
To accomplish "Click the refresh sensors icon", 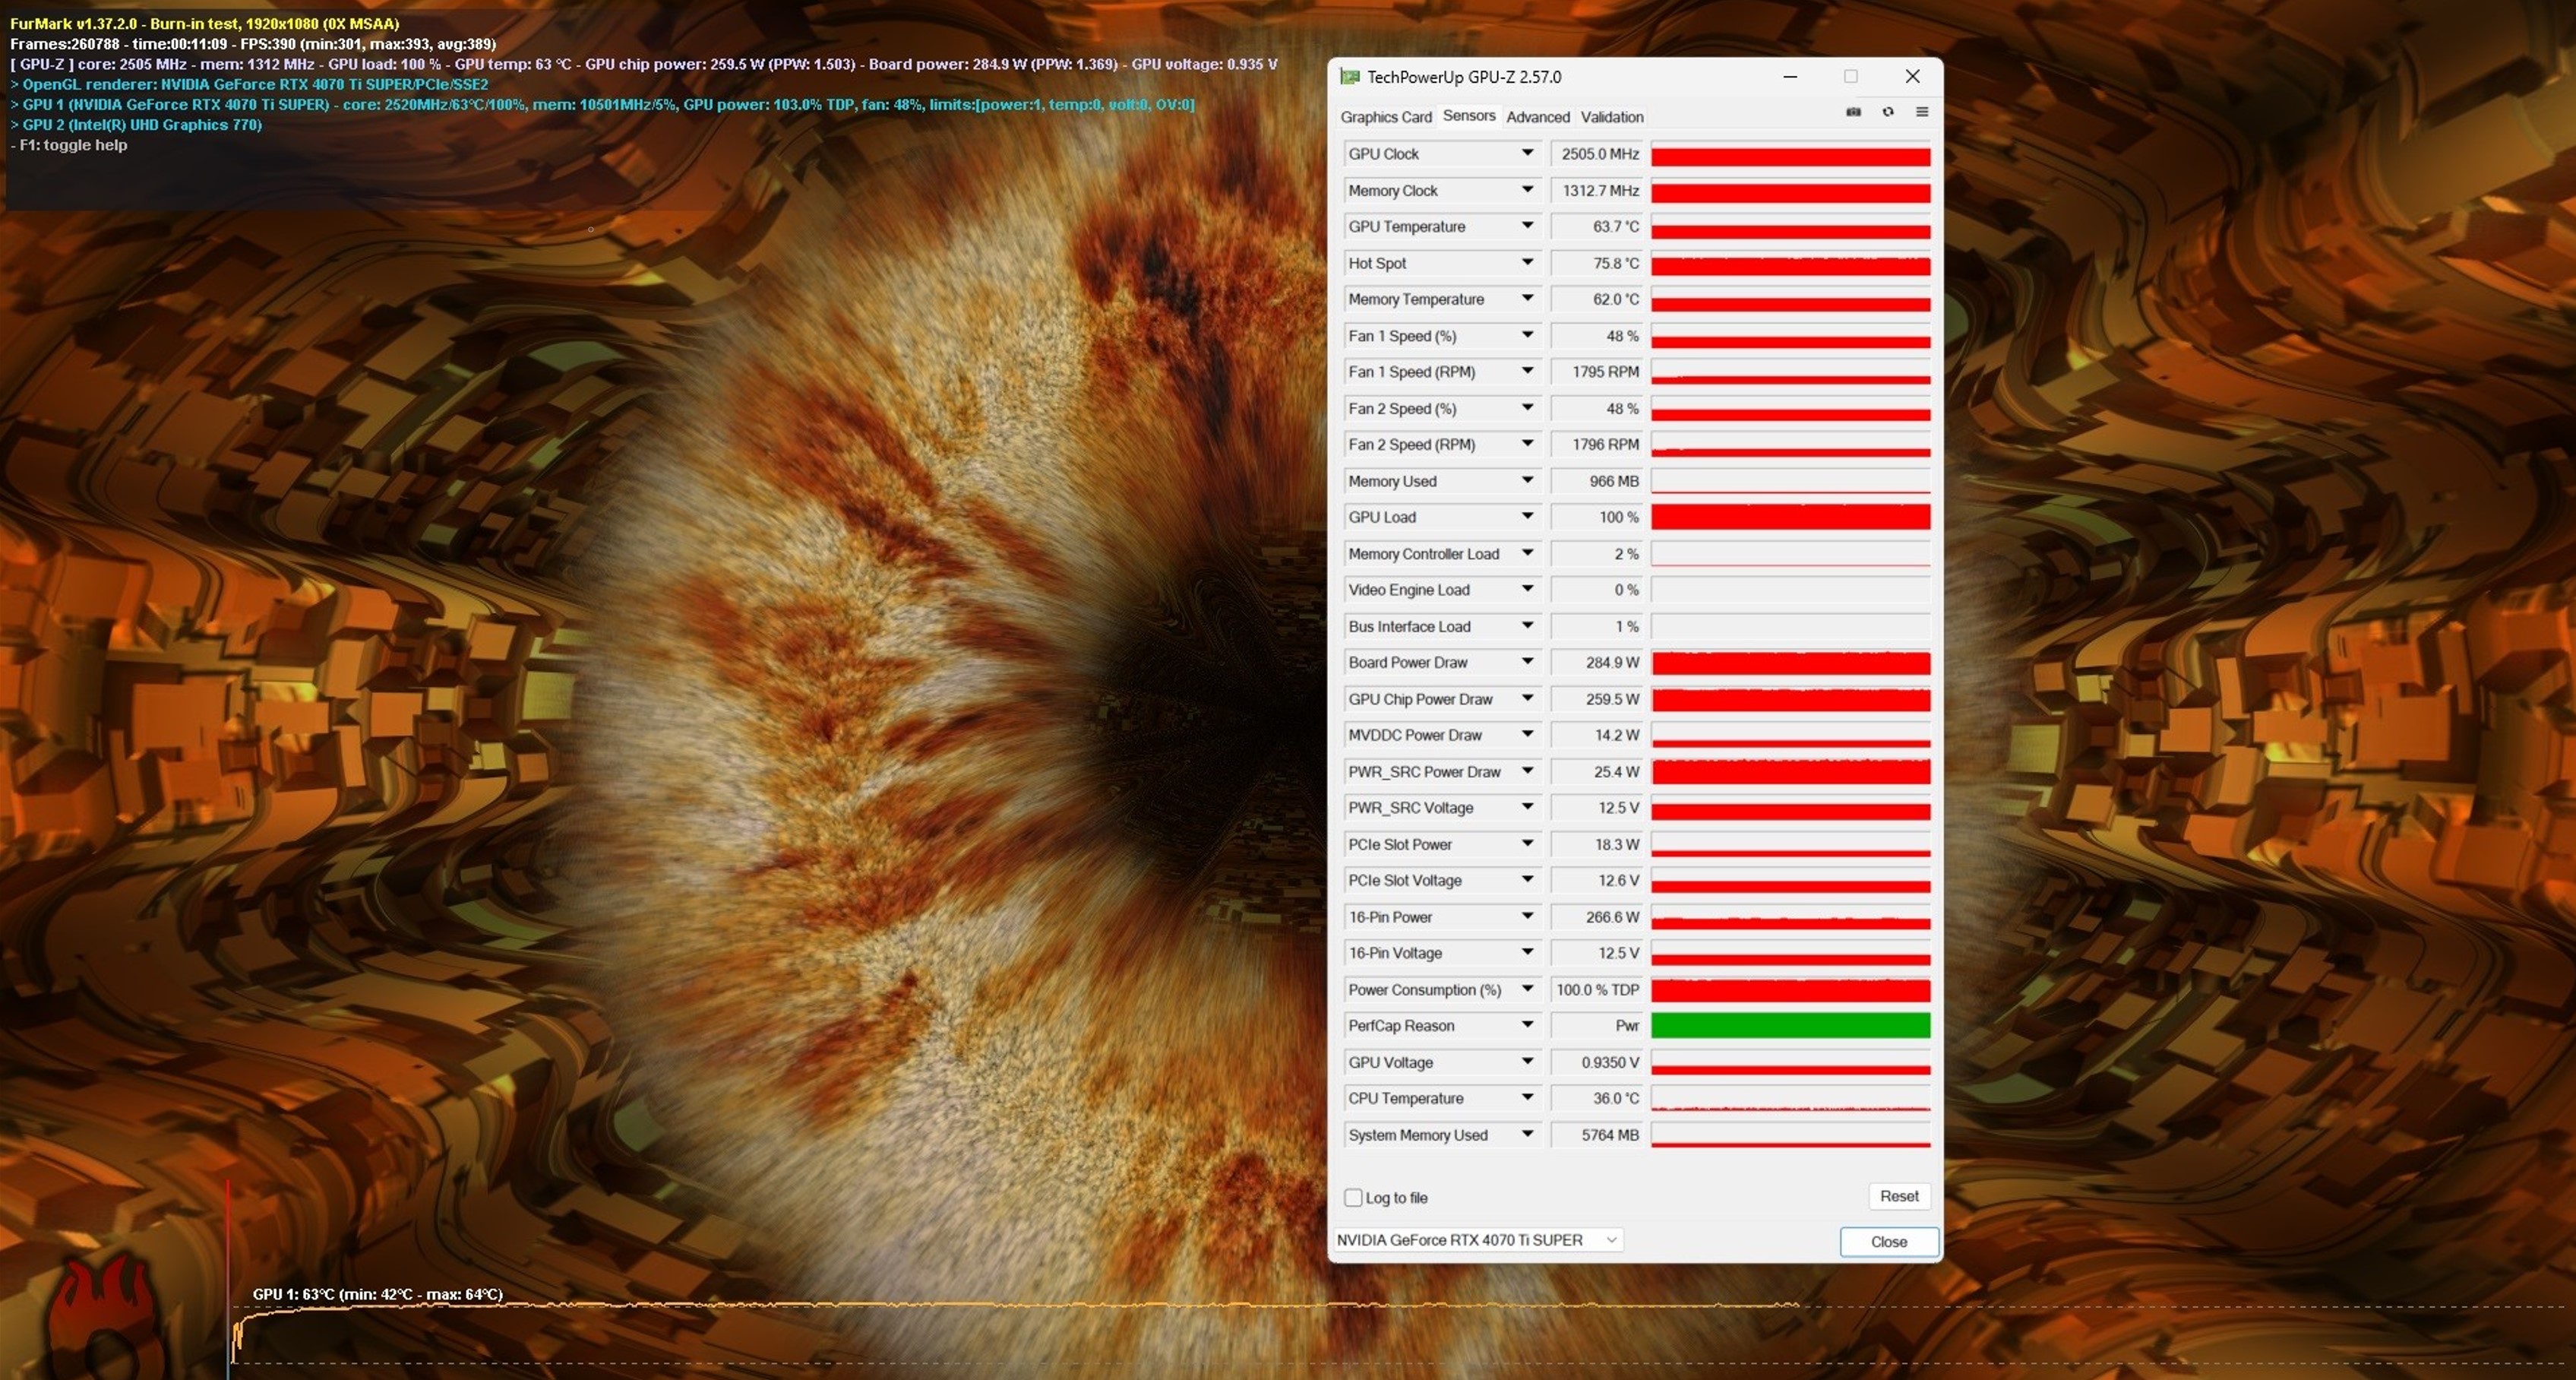I will coord(1888,112).
